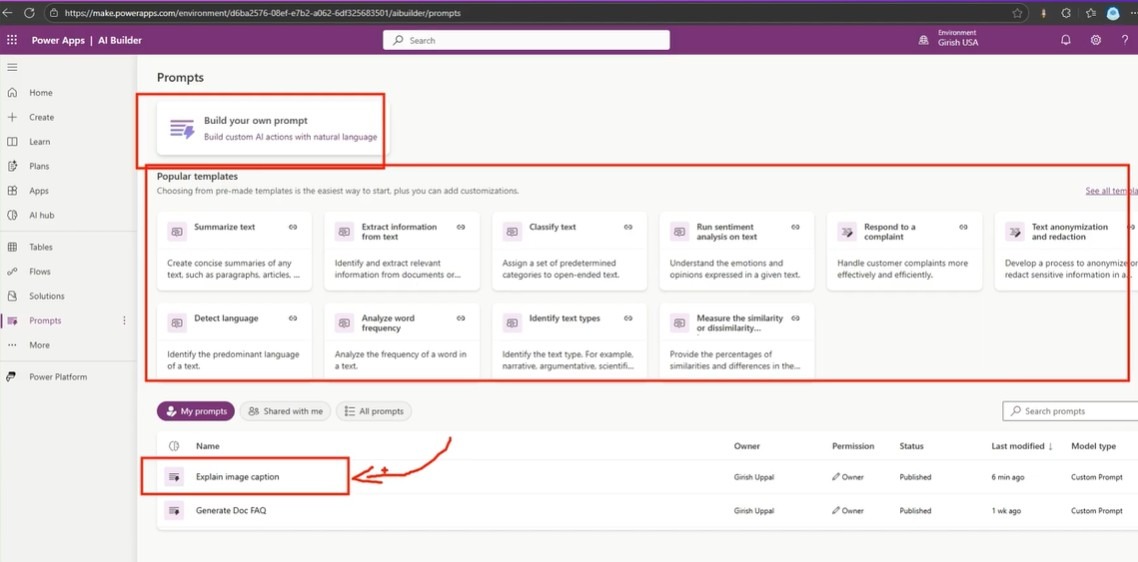Select My prompts filter tab
The image size is (1138, 562).
tap(195, 411)
